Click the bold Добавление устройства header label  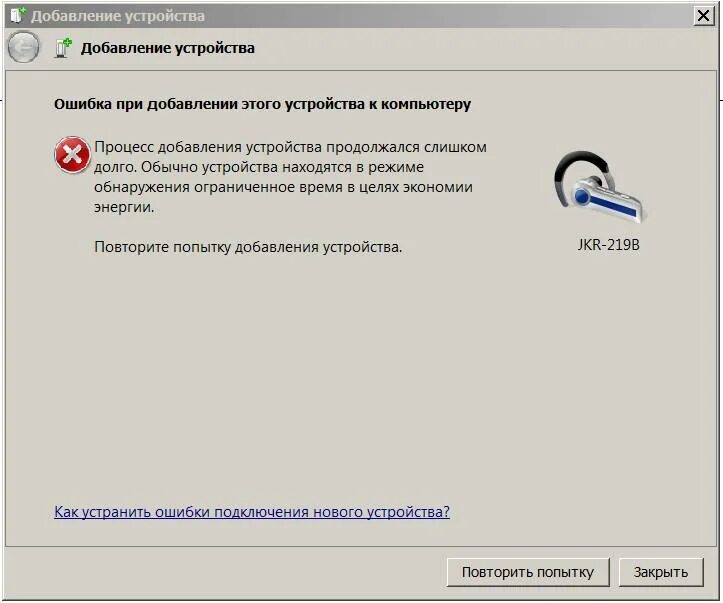pyautogui.click(x=168, y=48)
